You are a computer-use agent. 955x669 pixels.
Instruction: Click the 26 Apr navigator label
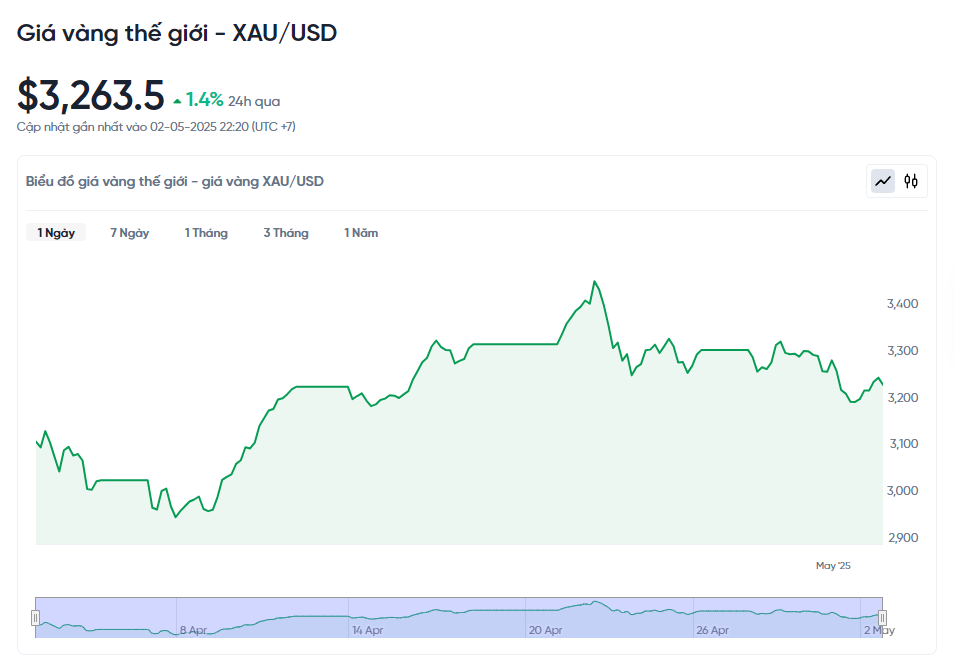(x=713, y=630)
